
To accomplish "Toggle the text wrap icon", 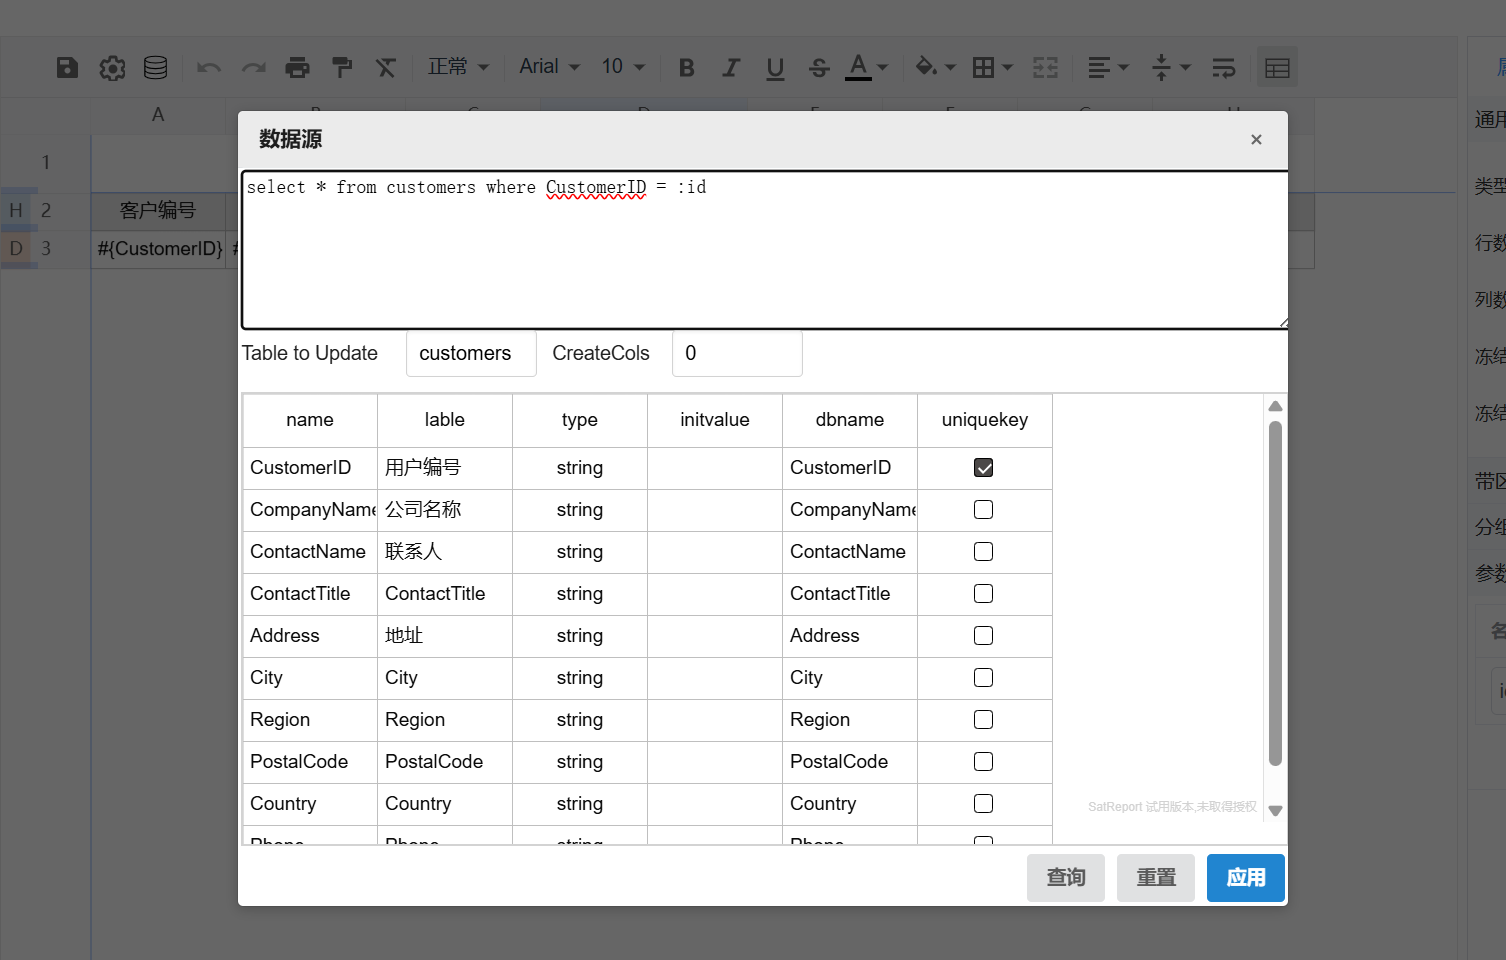I will [1224, 67].
